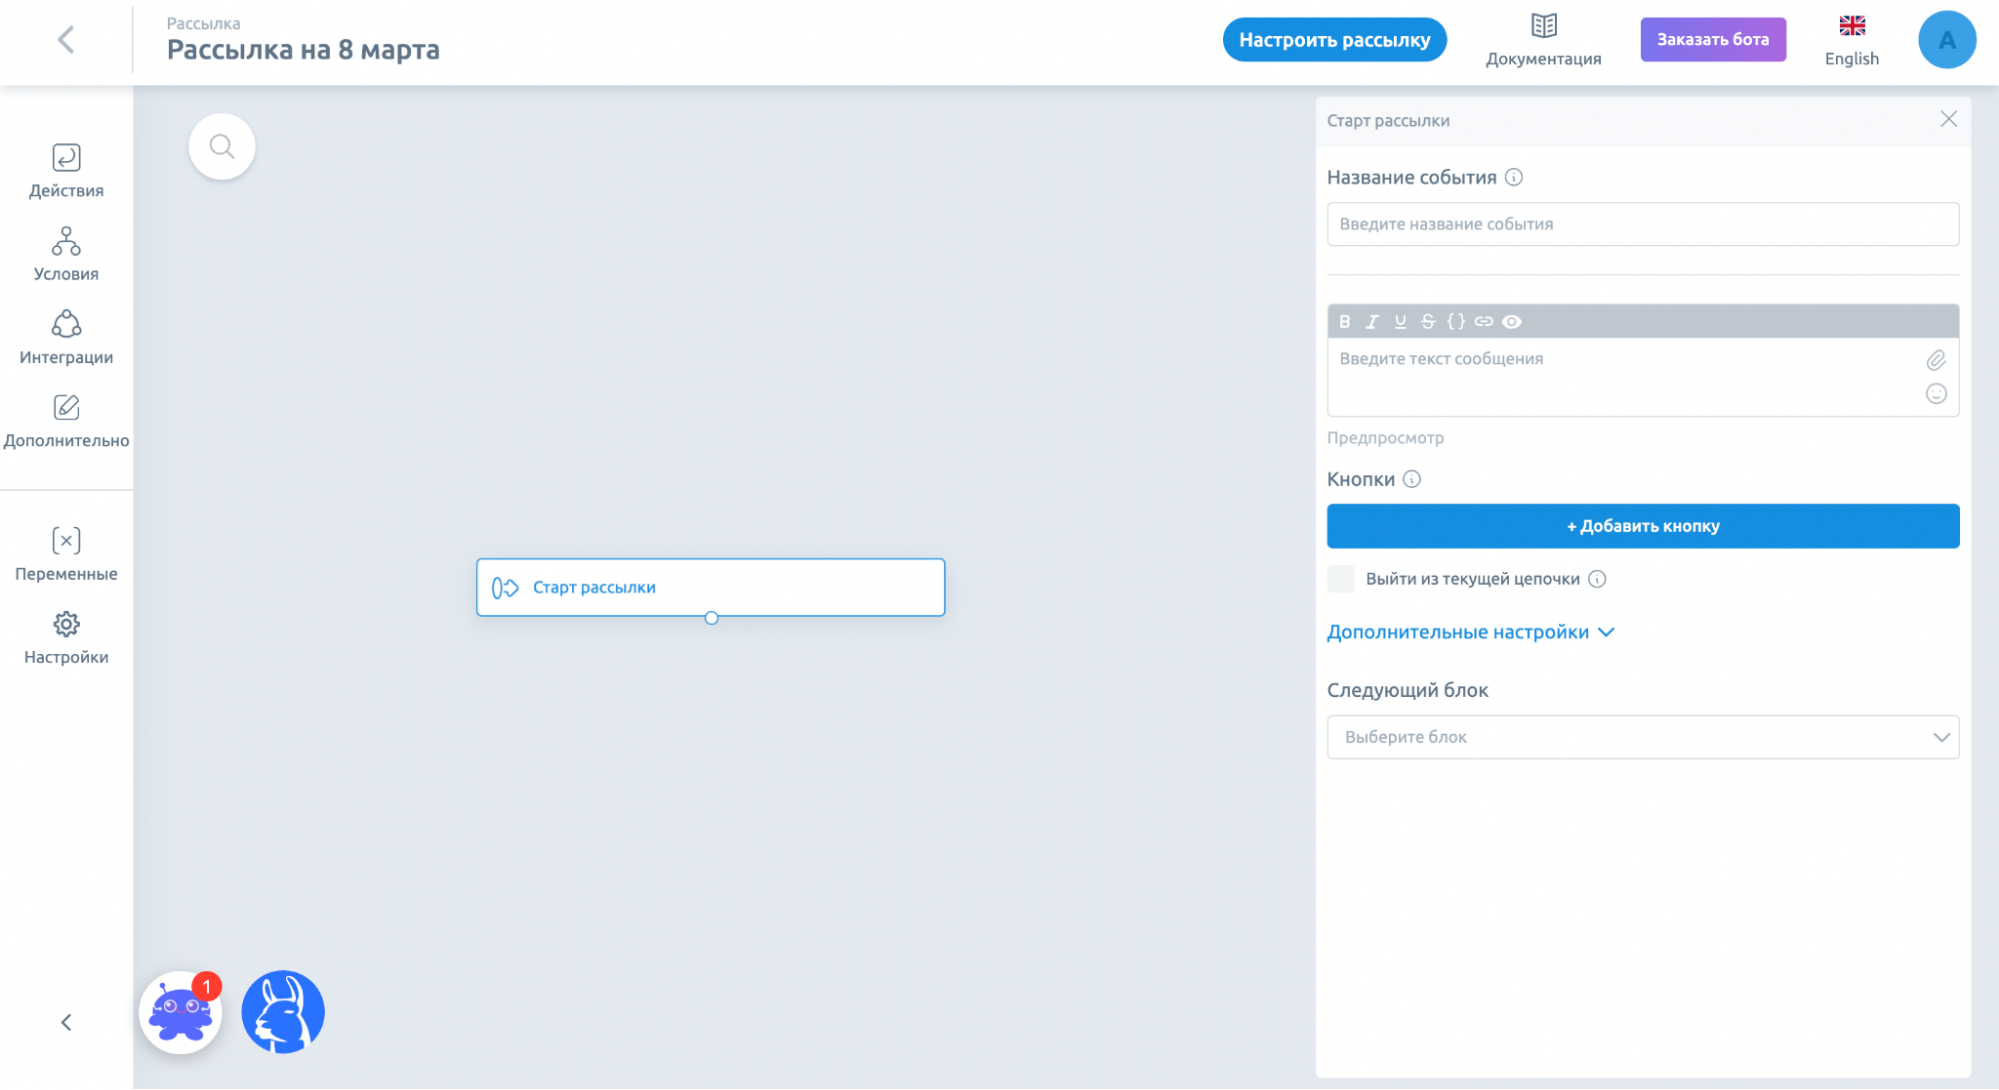Image resolution: width=1999 pixels, height=1090 pixels.
Task: Expand Дополнительные настройки section
Action: click(x=1470, y=631)
